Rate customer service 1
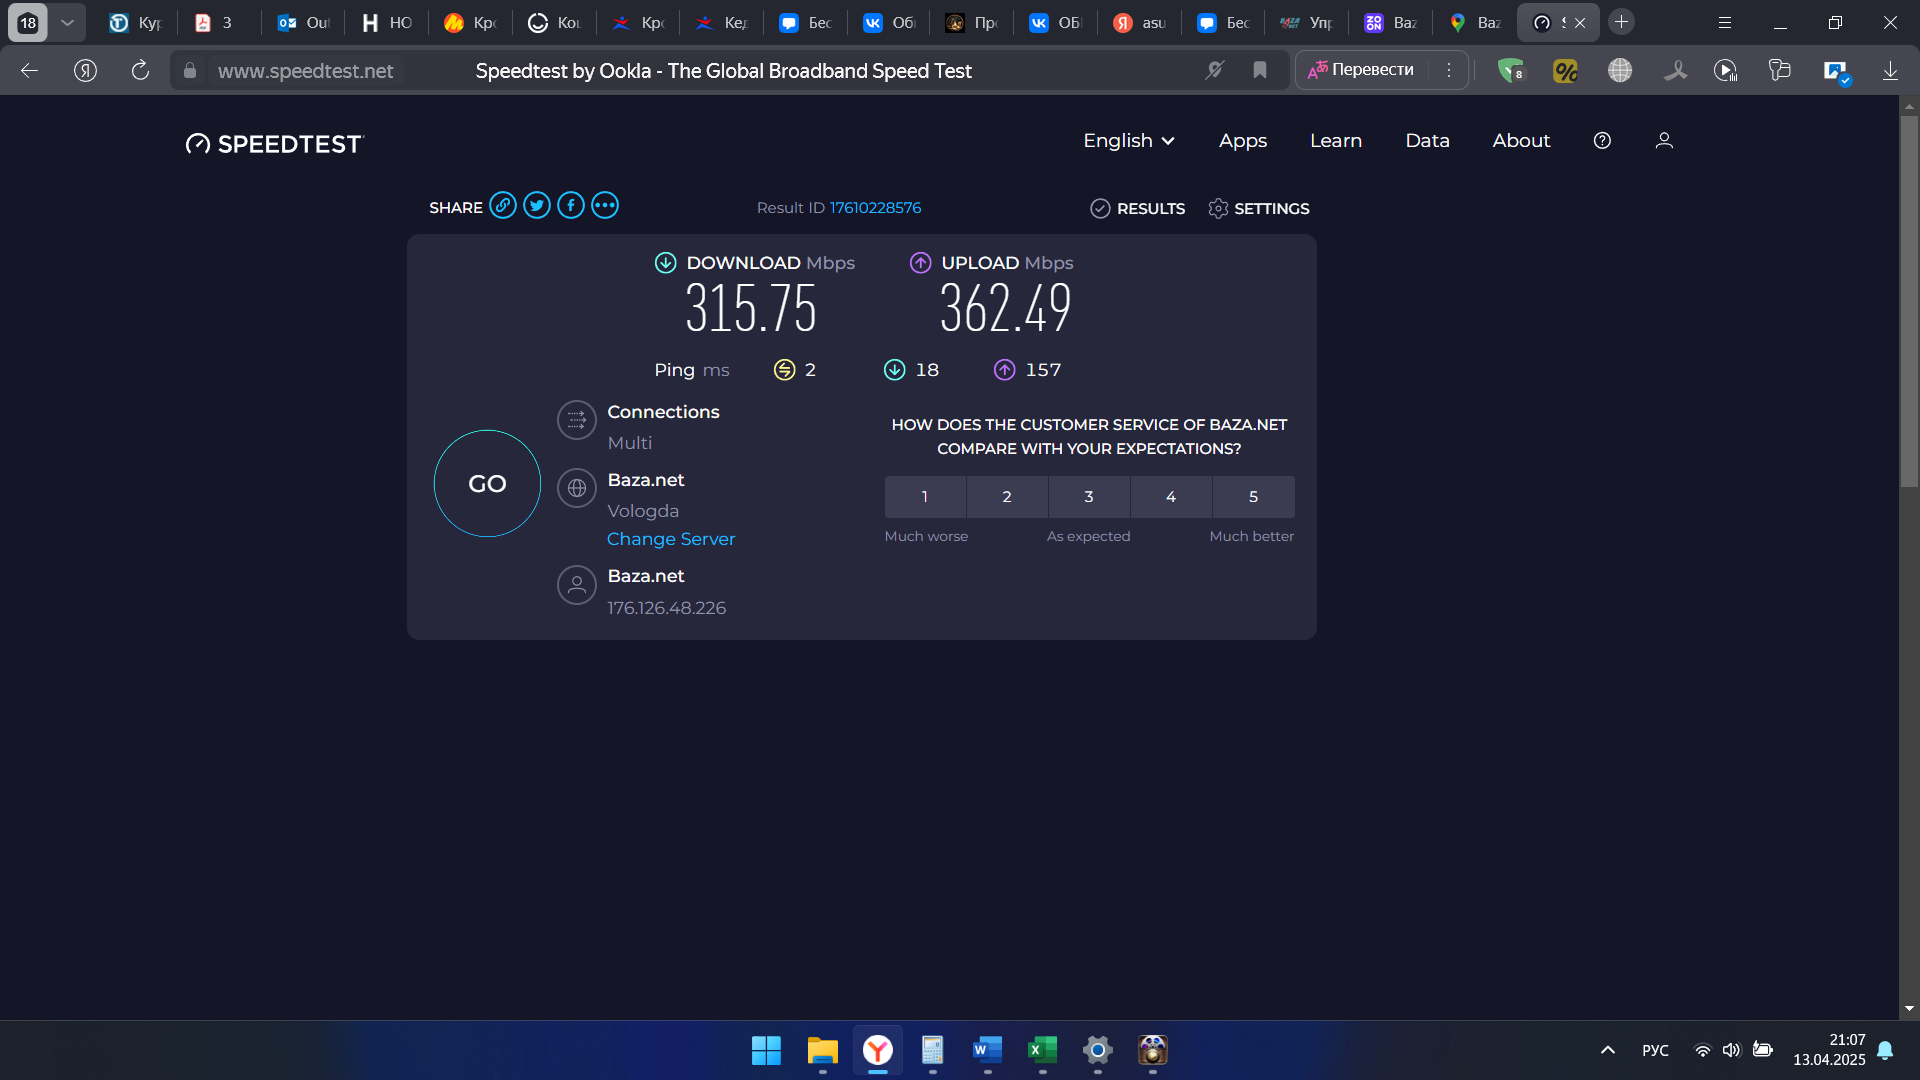The height and width of the screenshot is (1080, 1920). pyautogui.click(x=925, y=497)
